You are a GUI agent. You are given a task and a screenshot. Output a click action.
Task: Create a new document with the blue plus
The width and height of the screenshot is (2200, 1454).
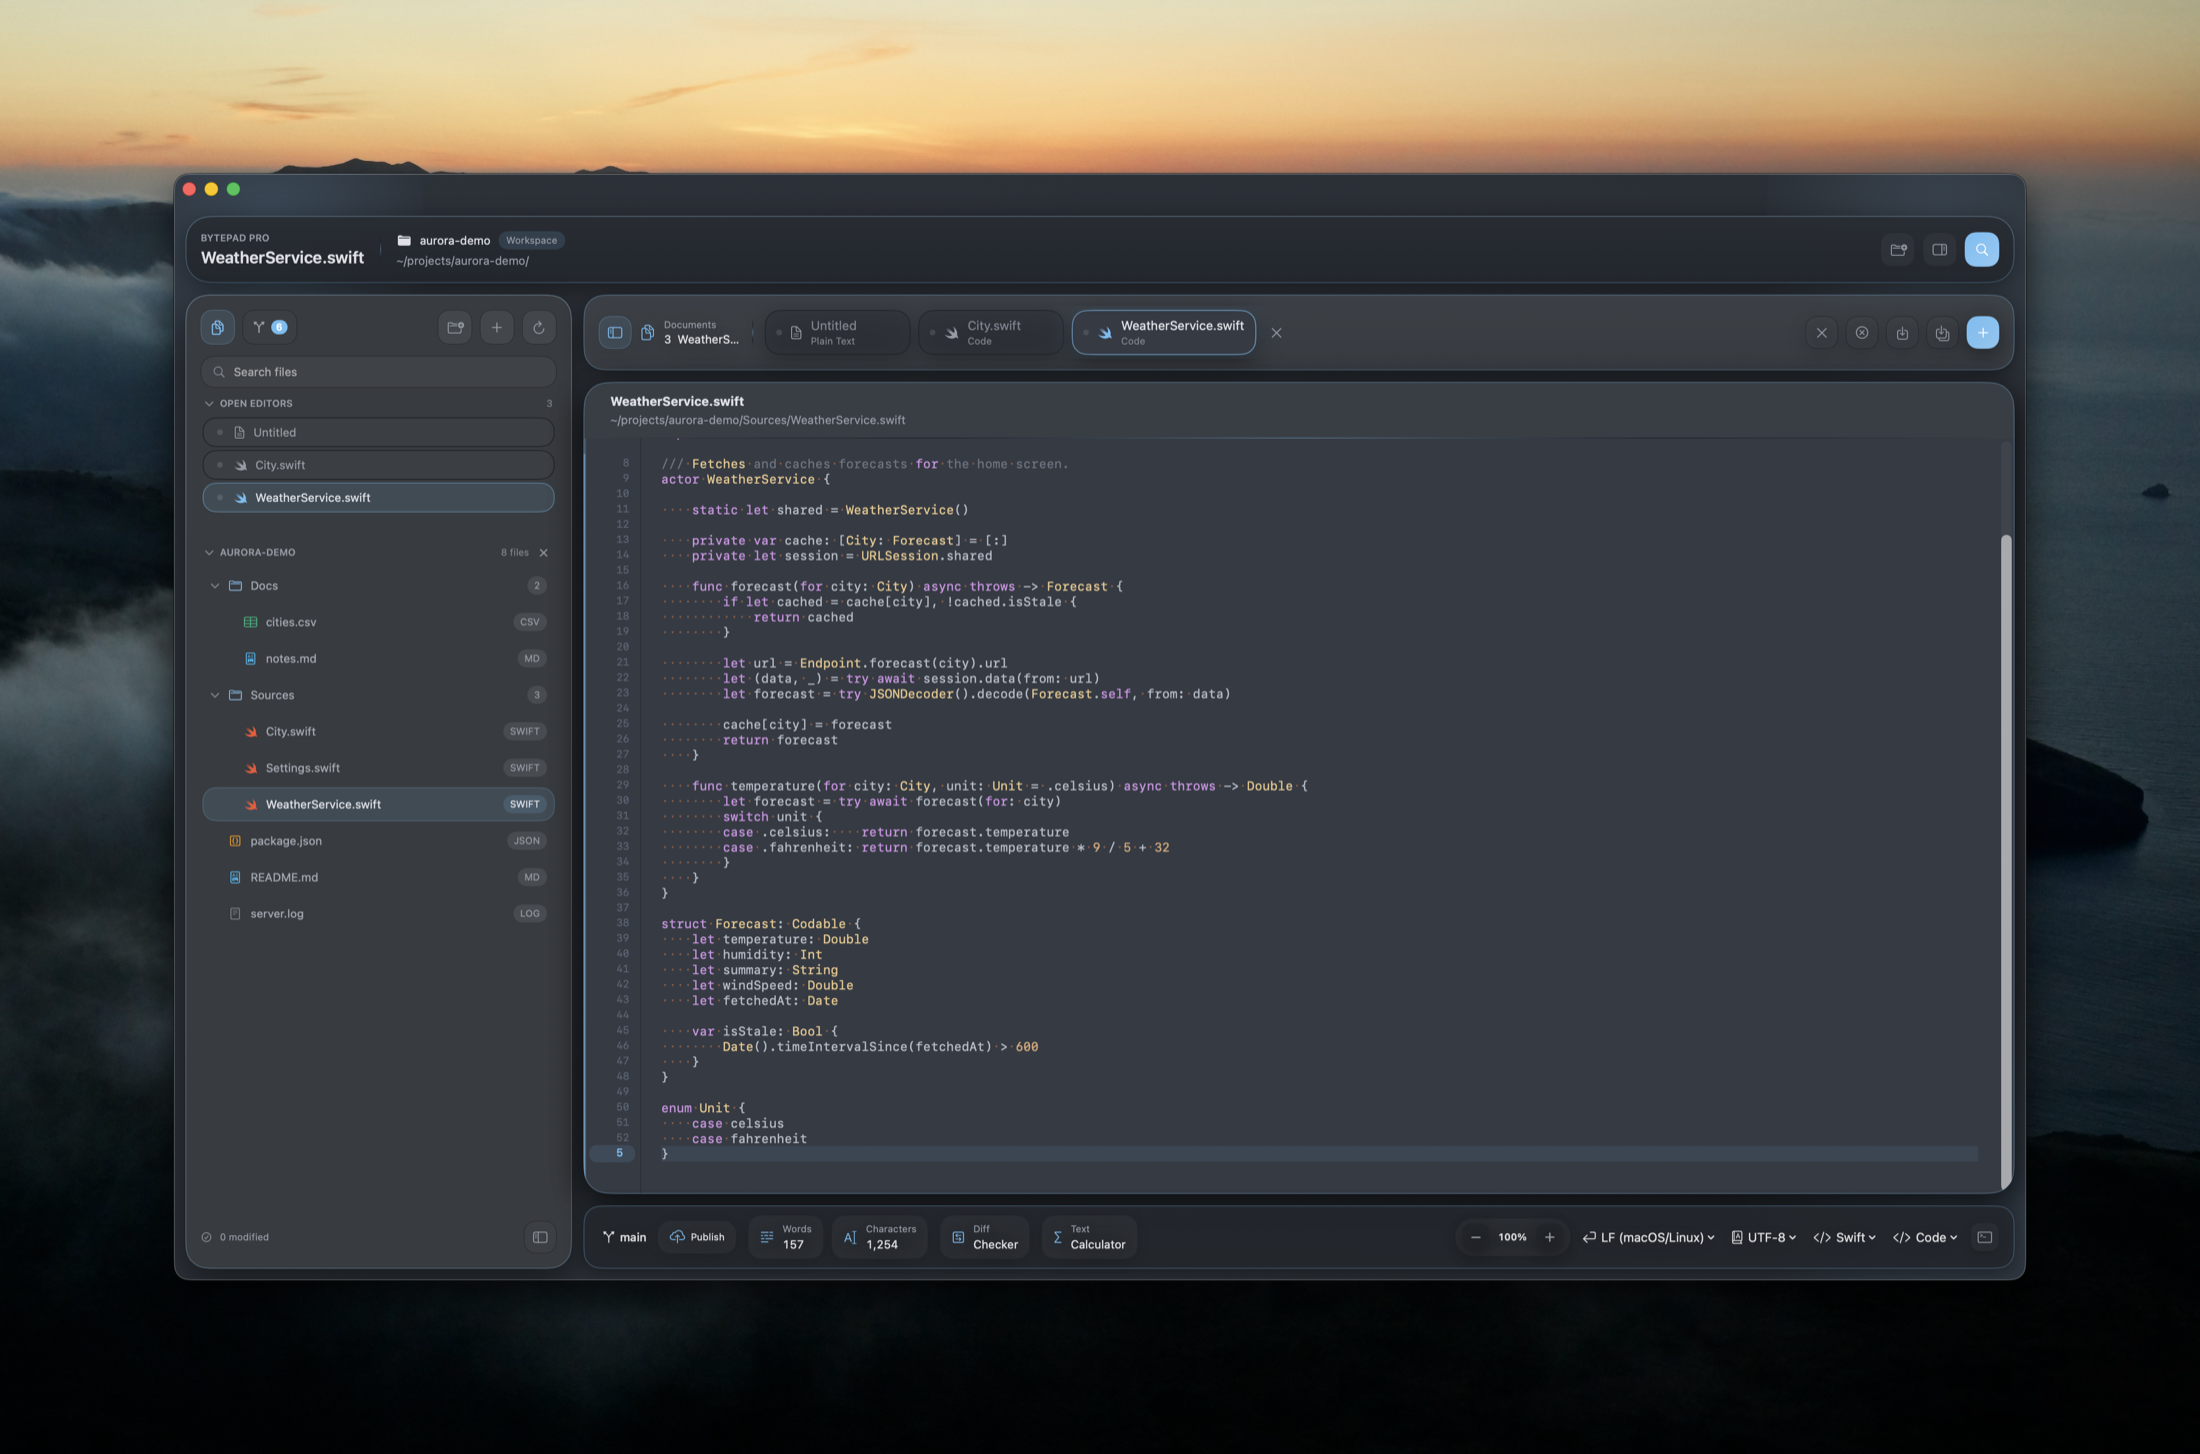1982,333
